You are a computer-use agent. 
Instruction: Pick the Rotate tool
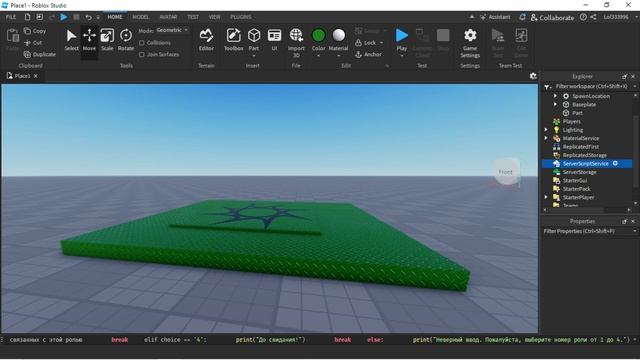(x=126, y=40)
